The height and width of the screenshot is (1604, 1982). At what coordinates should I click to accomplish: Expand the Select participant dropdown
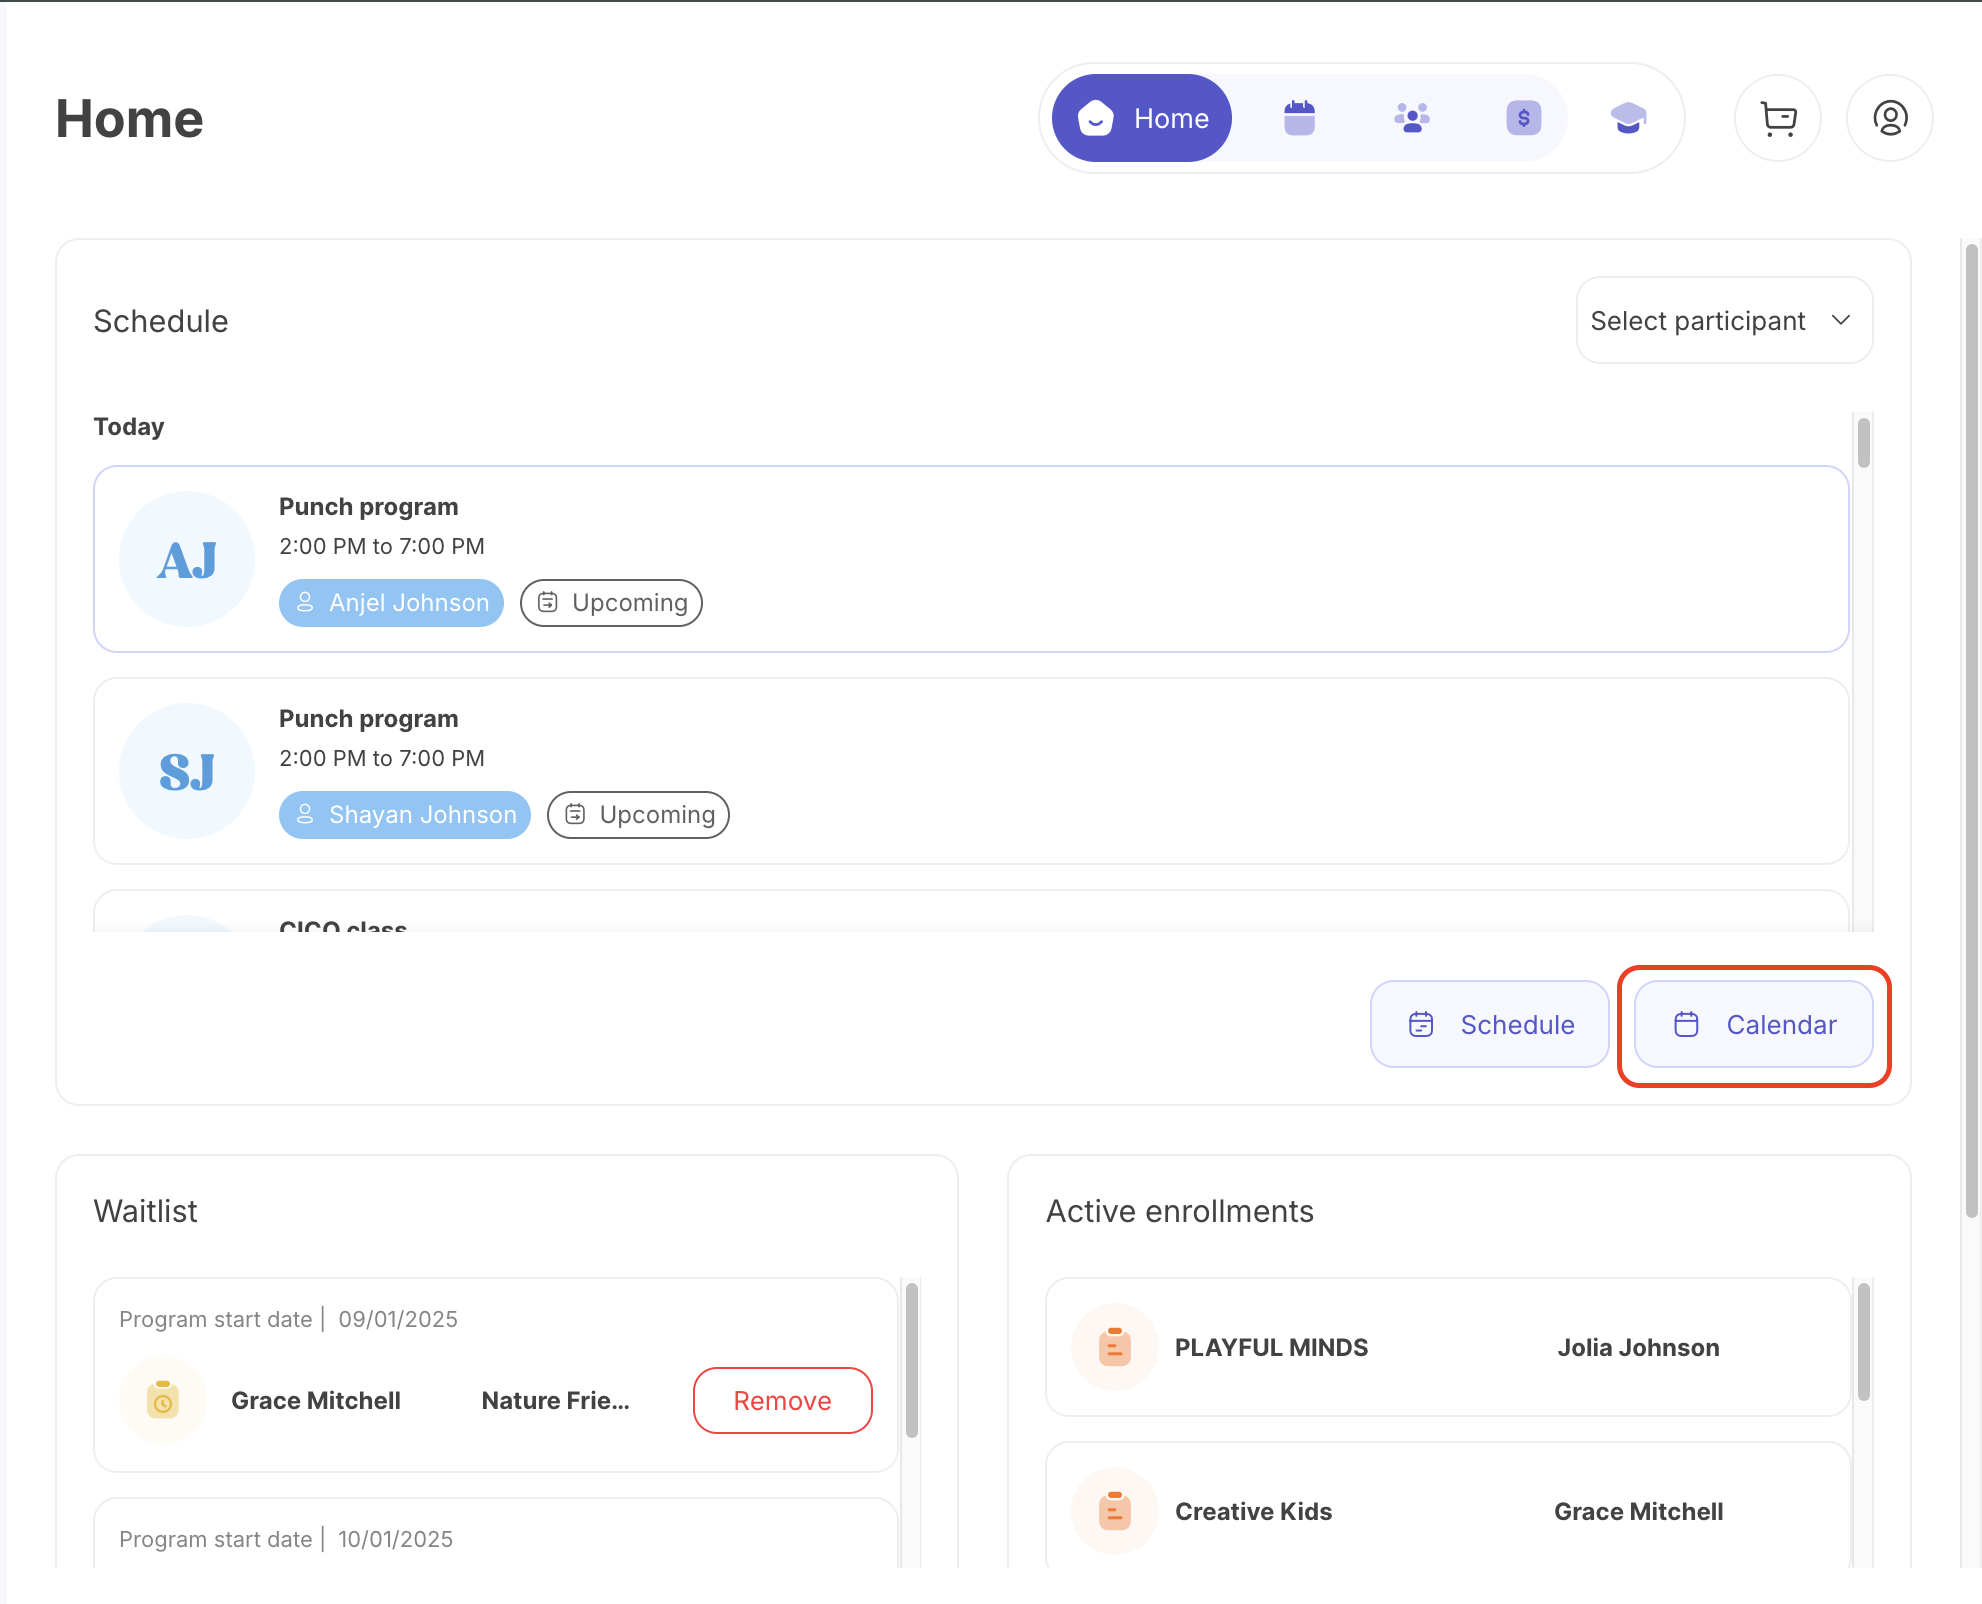1723,321
